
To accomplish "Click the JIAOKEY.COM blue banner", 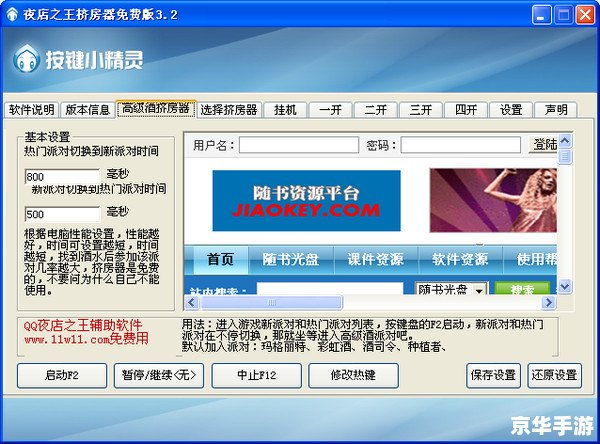I will coord(307,201).
